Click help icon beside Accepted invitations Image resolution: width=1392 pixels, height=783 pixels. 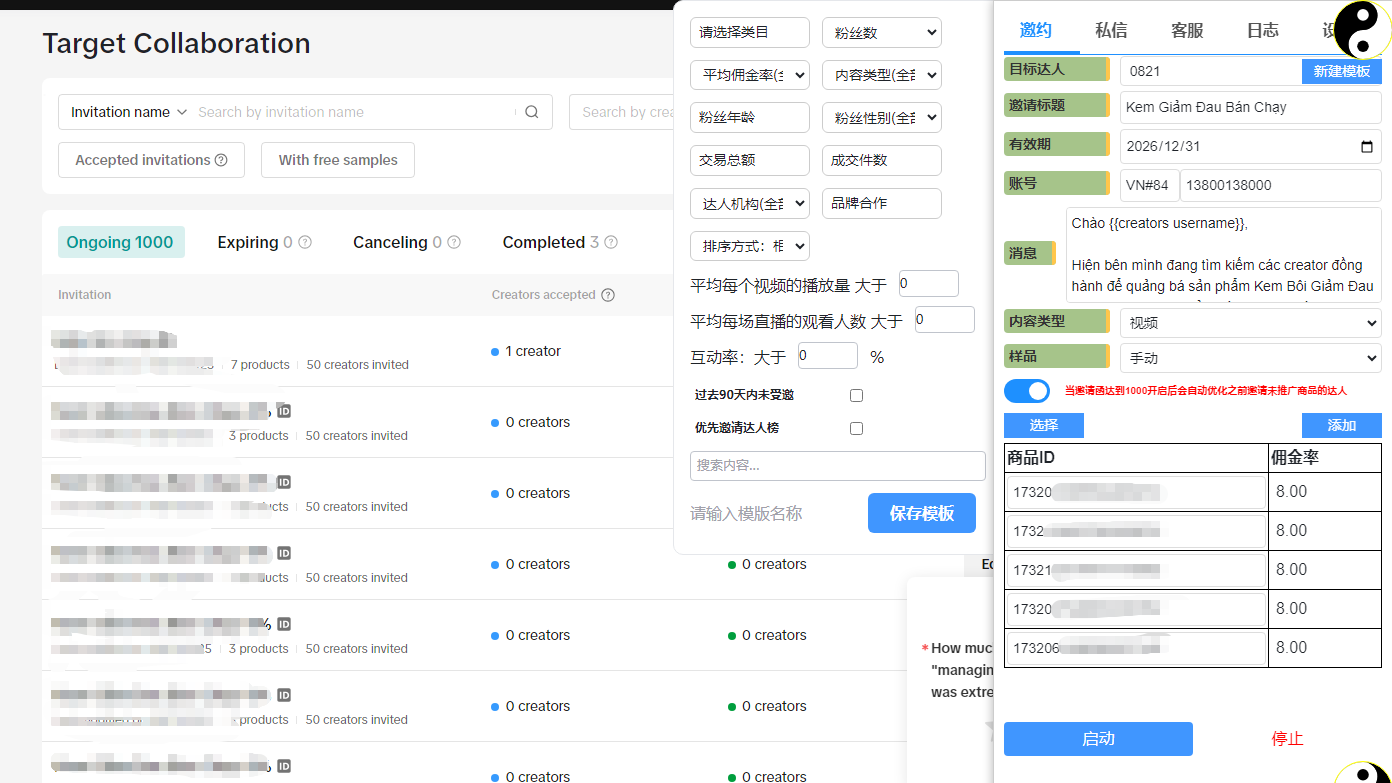[221, 160]
